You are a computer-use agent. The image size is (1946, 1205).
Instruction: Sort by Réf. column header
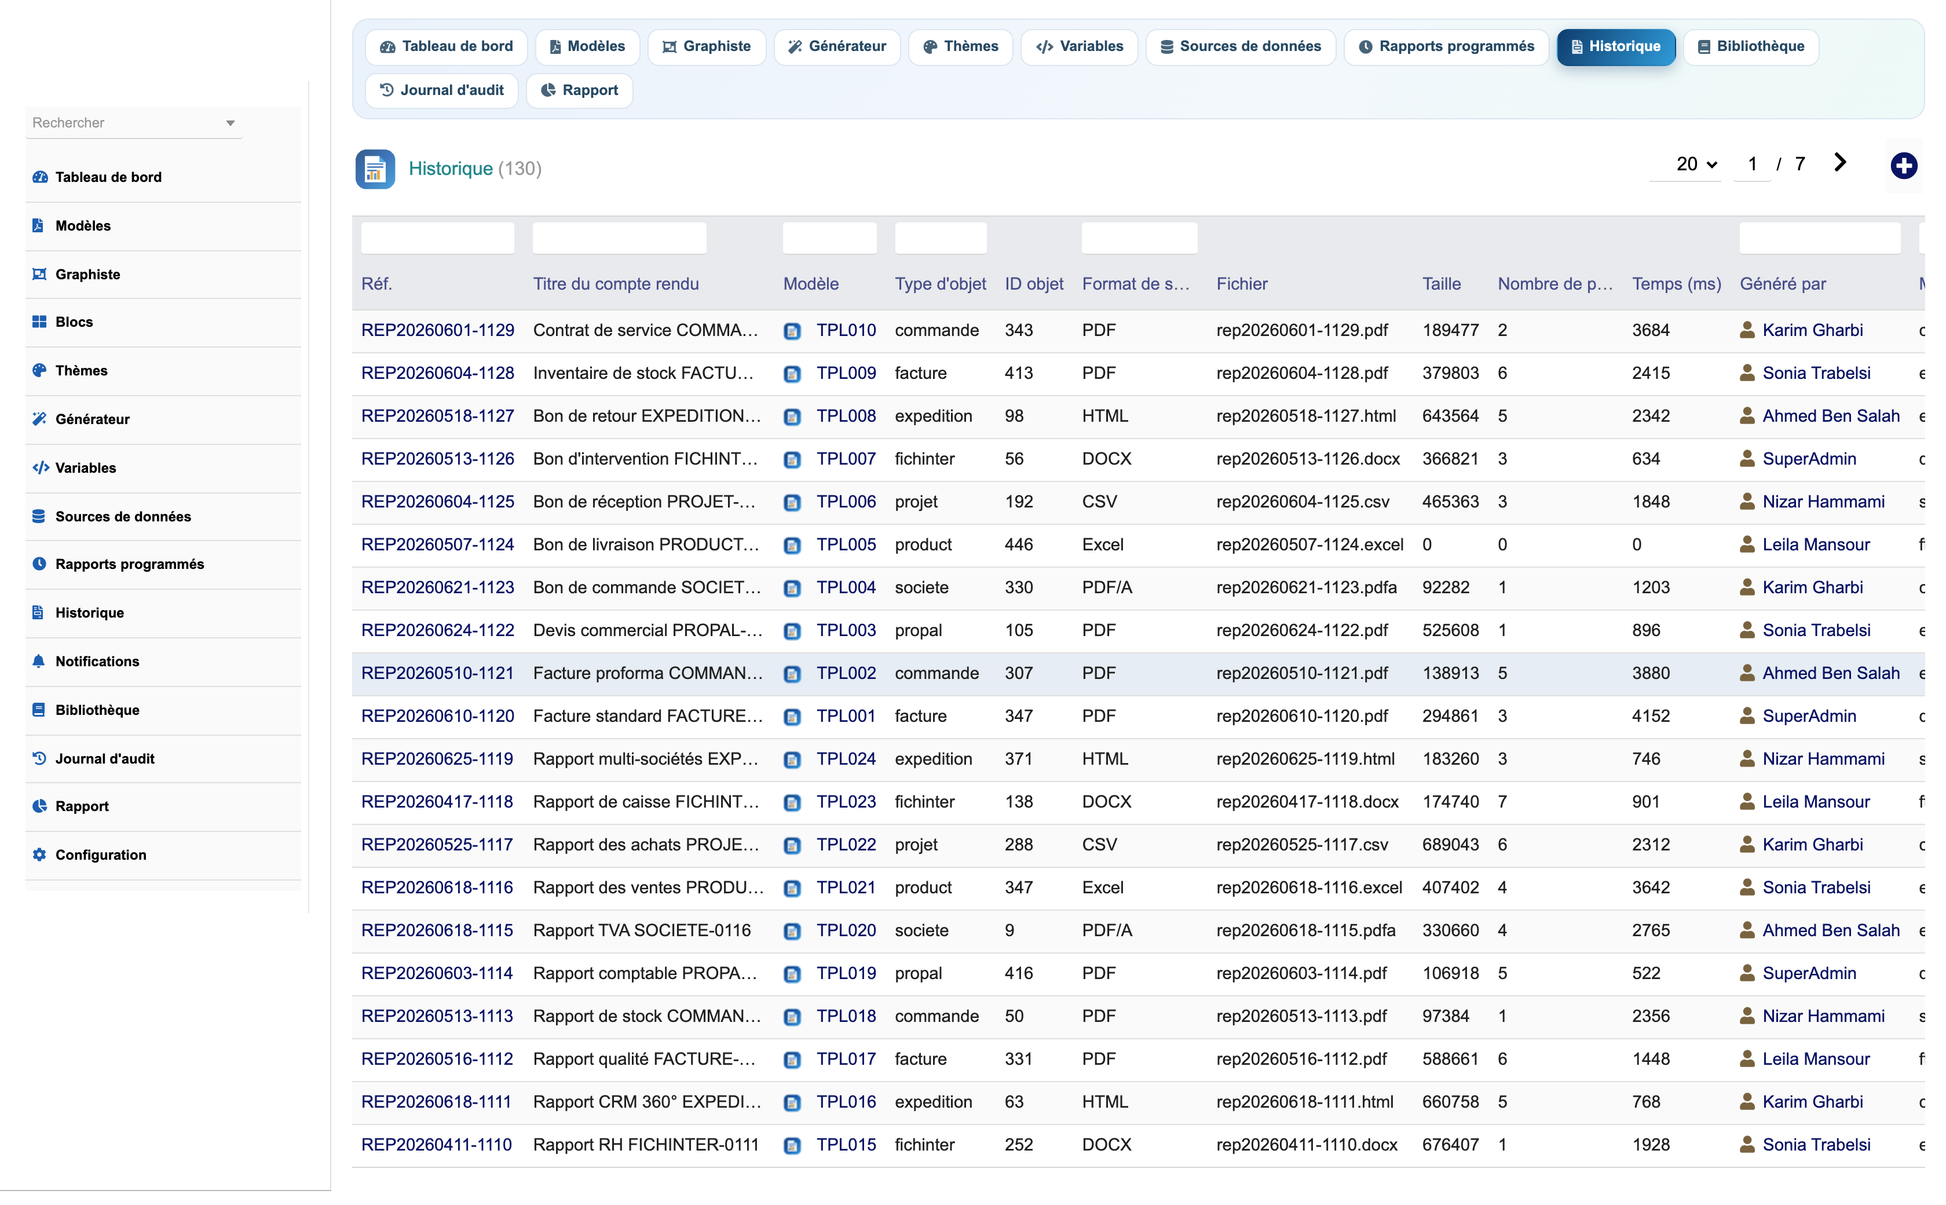click(376, 284)
